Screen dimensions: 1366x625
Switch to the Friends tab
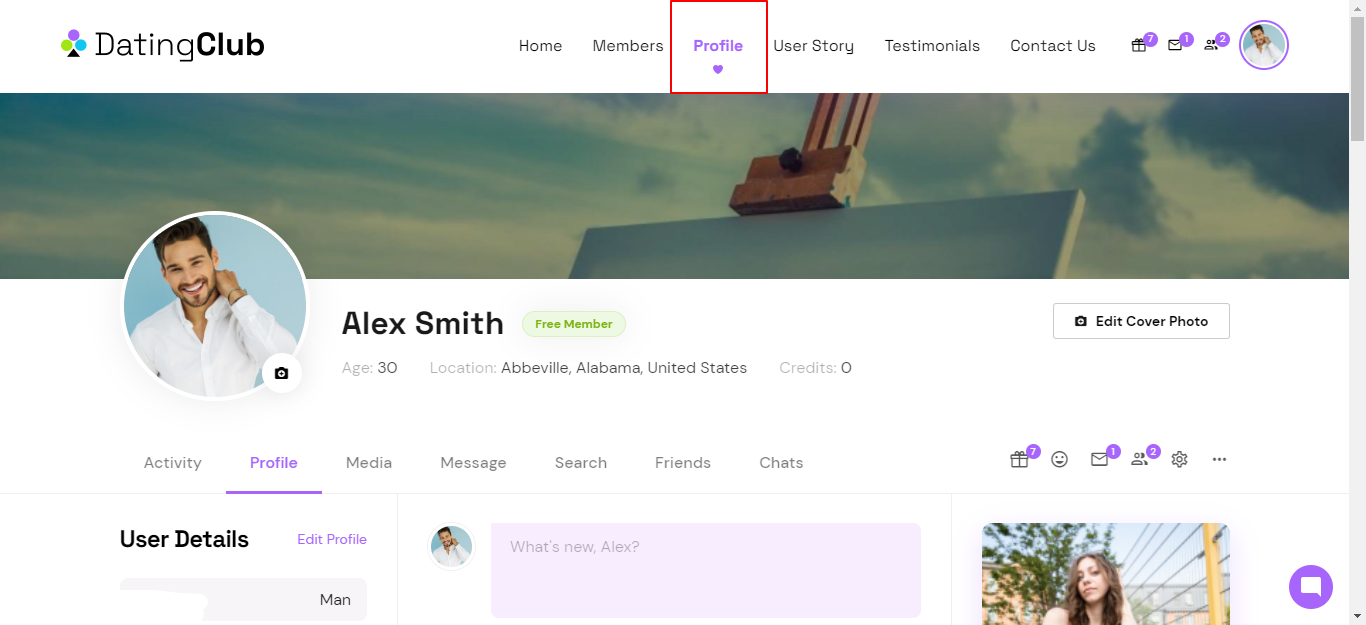(x=683, y=463)
